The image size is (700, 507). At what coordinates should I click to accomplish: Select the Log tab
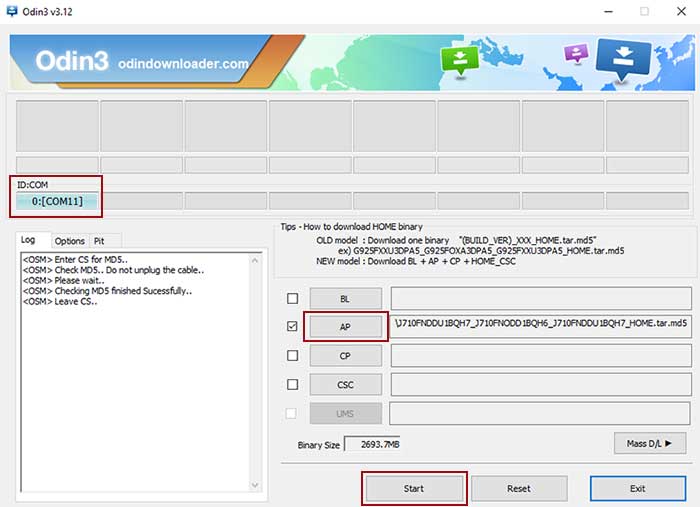pyautogui.click(x=29, y=240)
